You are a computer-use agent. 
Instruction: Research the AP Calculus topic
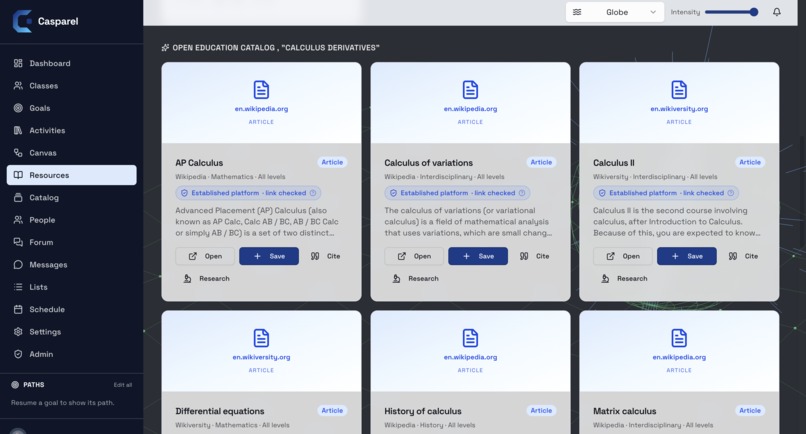point(206,278)
